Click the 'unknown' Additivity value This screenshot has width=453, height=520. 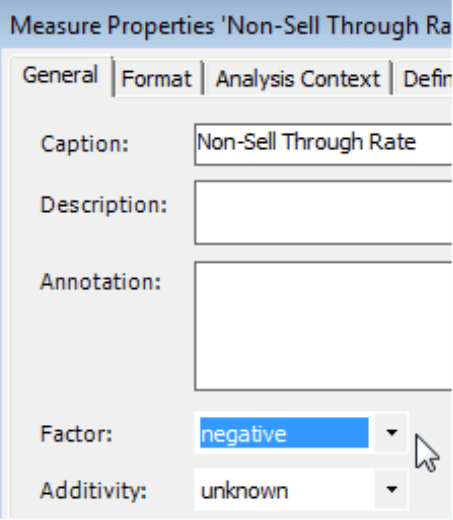[x=244, y=491]
